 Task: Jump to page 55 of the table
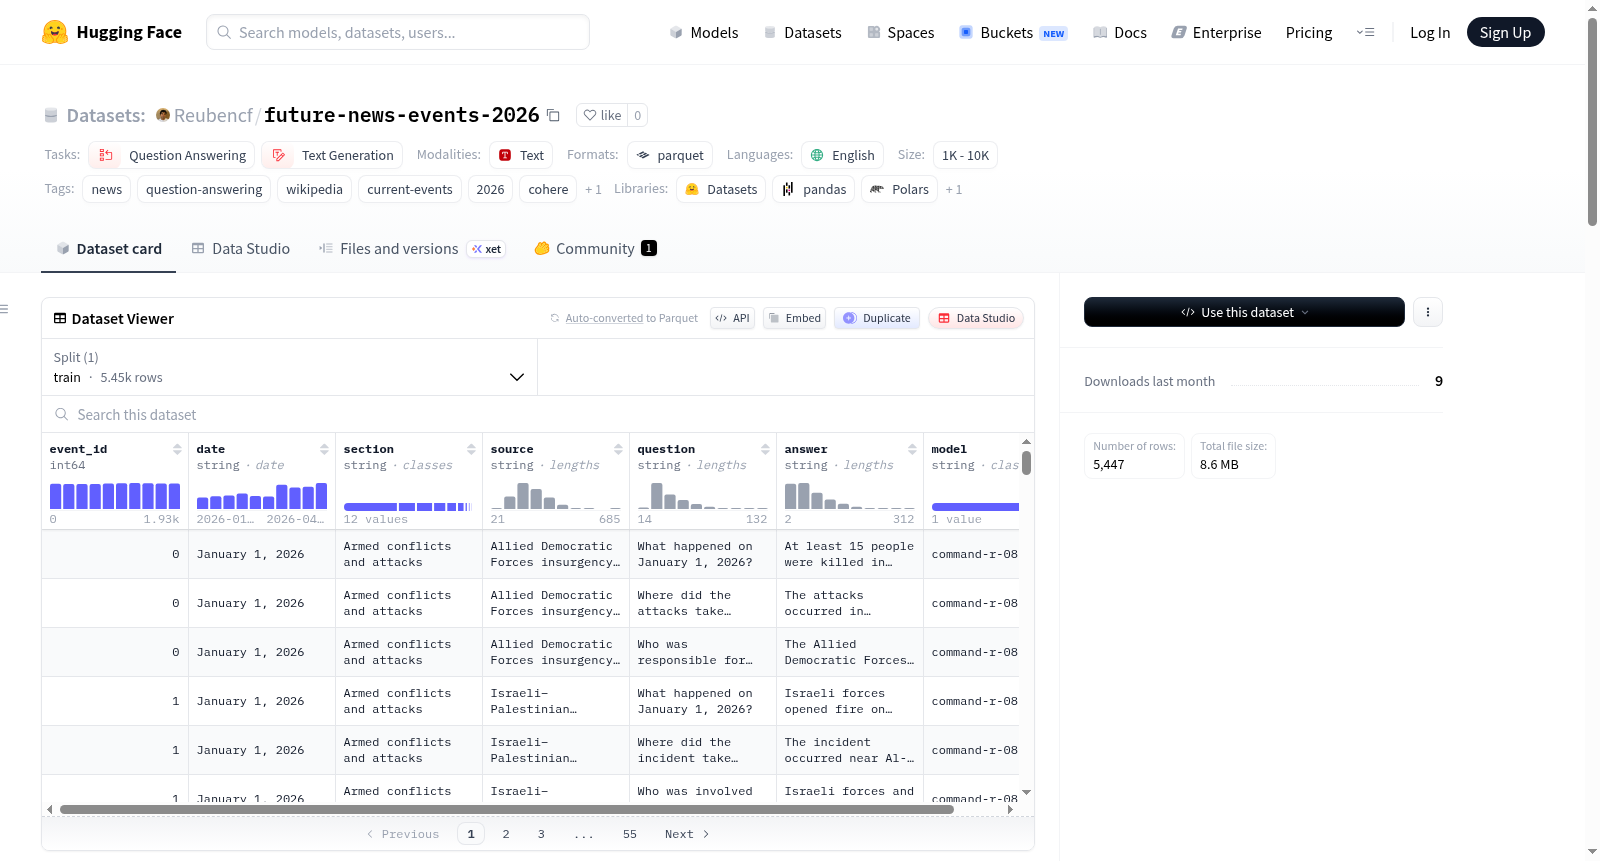(630, 834)
